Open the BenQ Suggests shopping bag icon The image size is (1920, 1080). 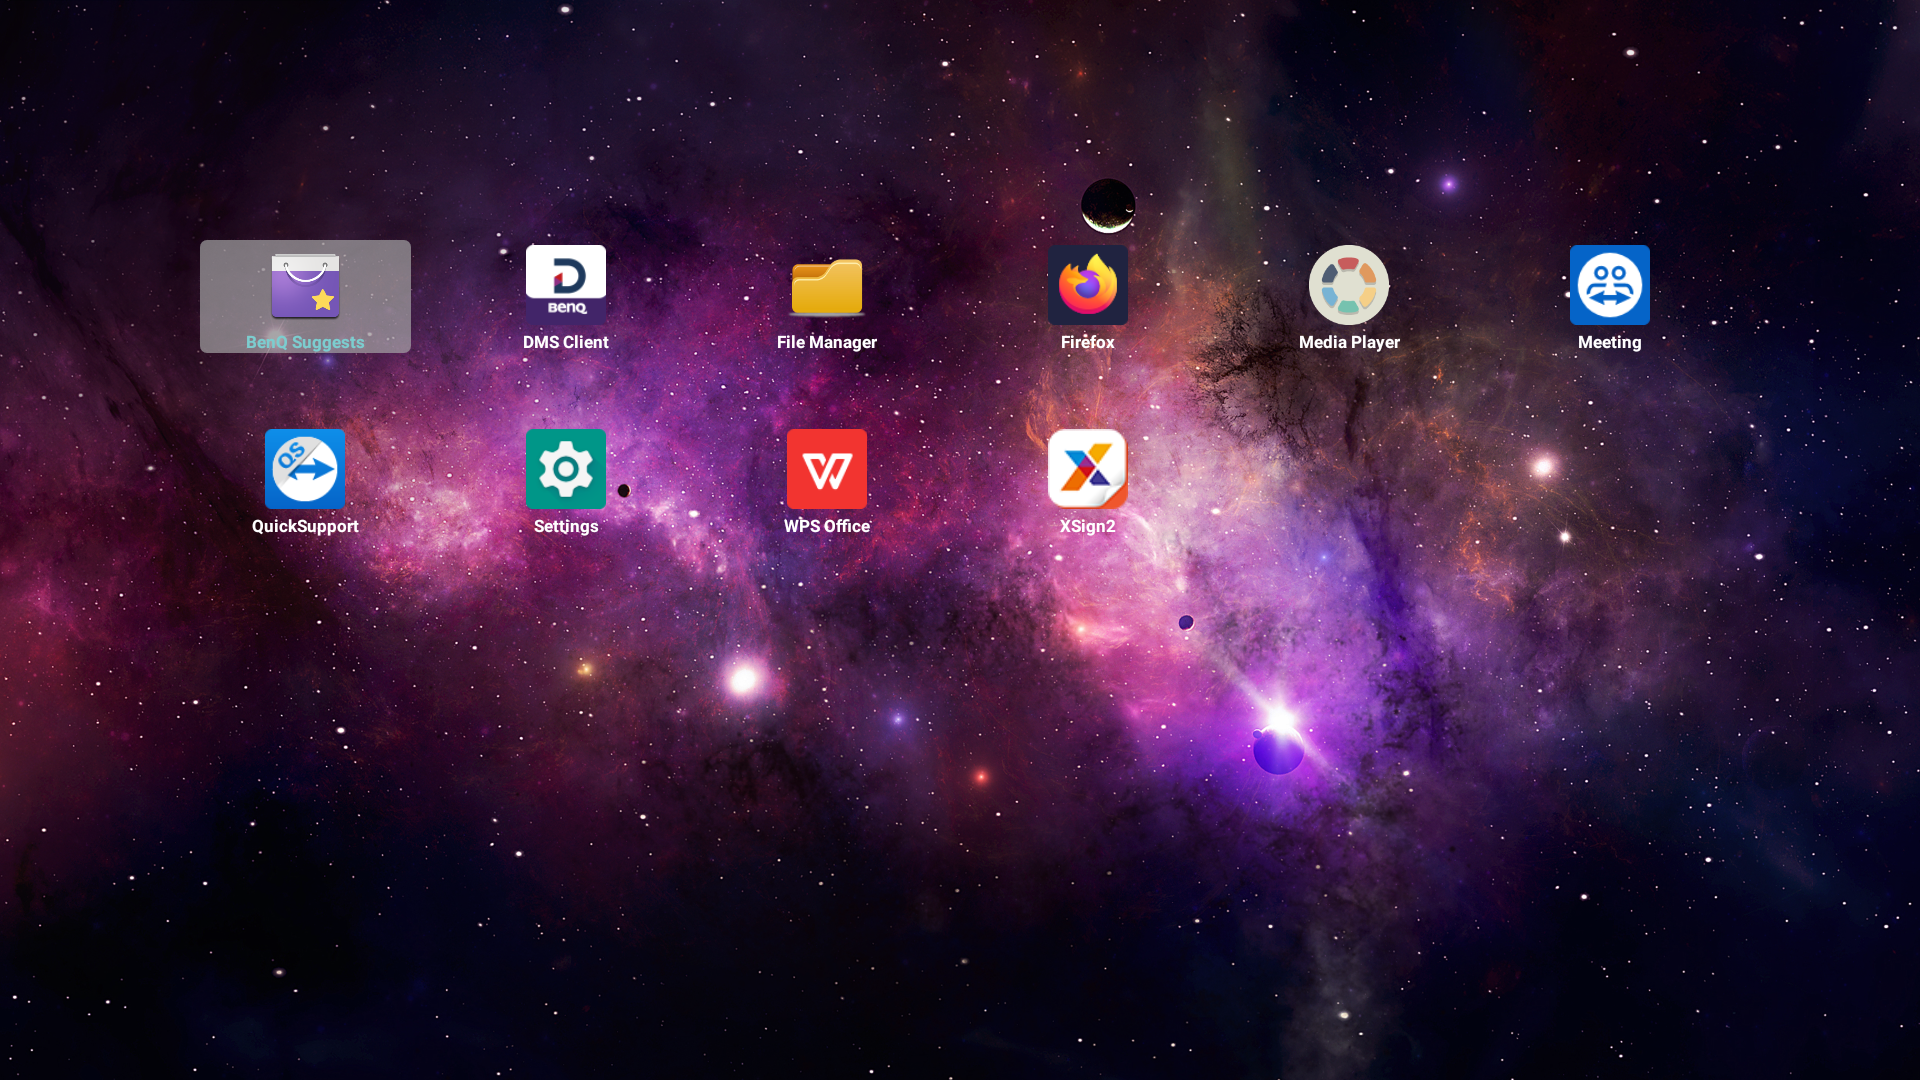(305, 286)
